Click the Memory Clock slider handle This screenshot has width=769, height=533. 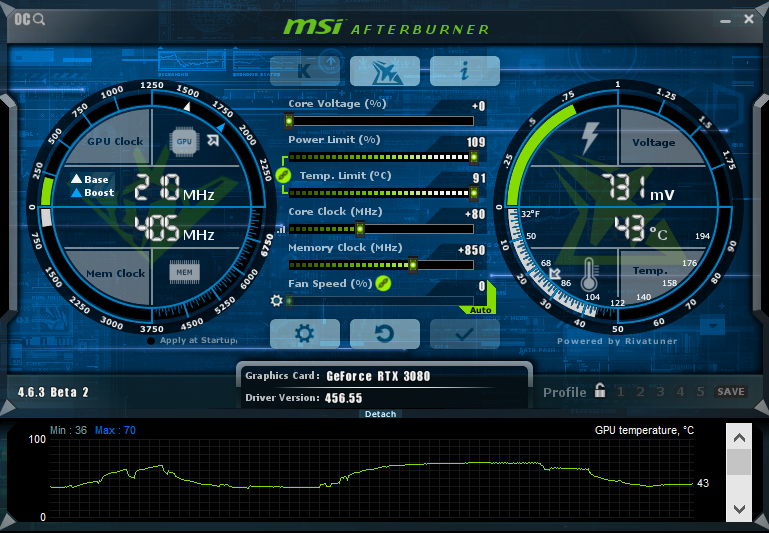[413, 265]
